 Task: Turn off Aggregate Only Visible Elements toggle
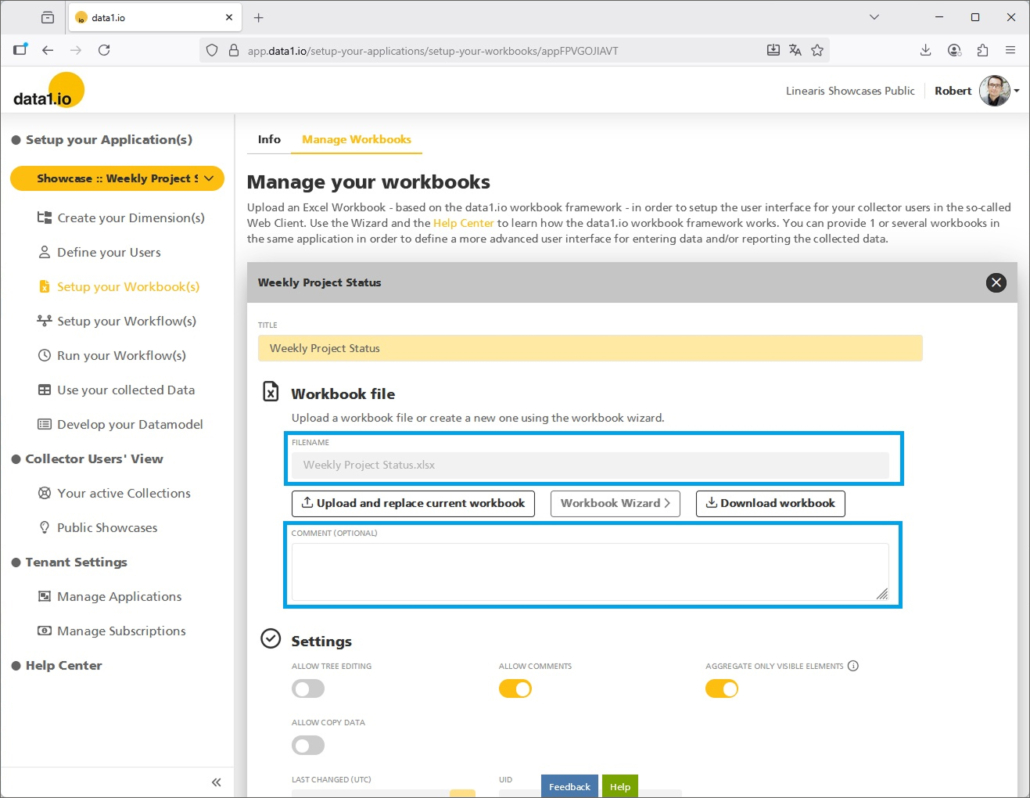(722, 688)
